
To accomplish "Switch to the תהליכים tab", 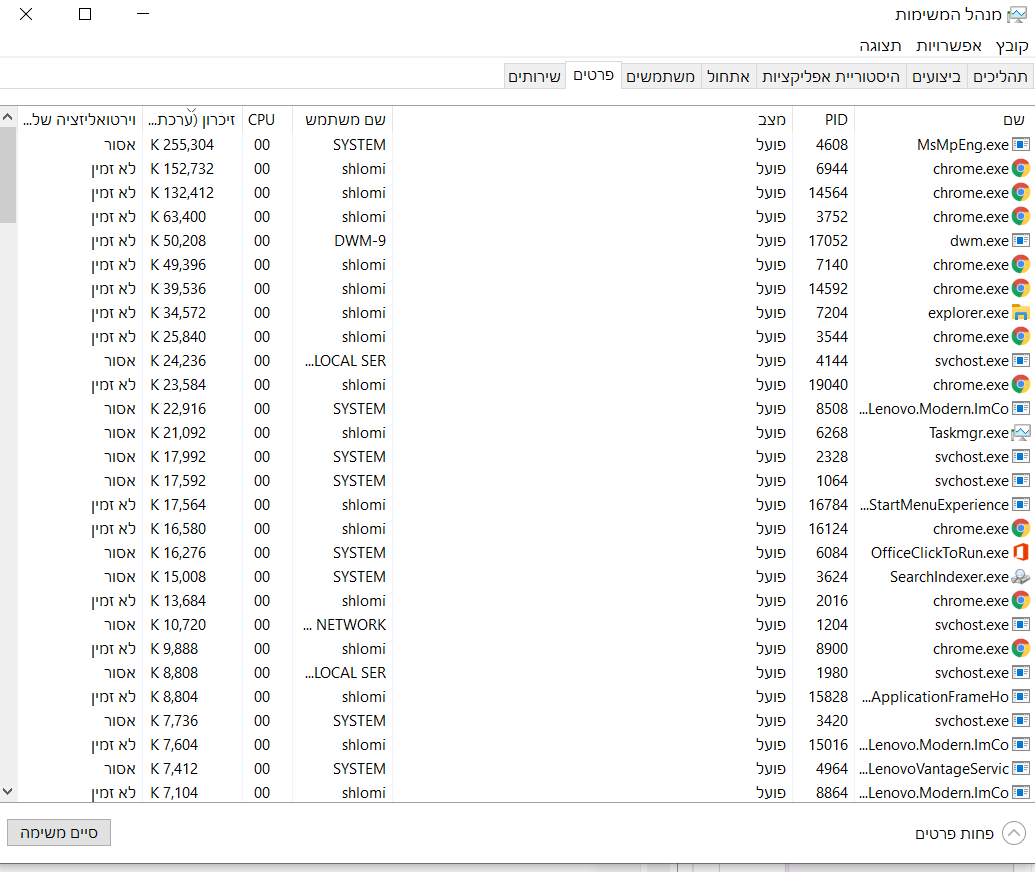I will click(1000, 77).
